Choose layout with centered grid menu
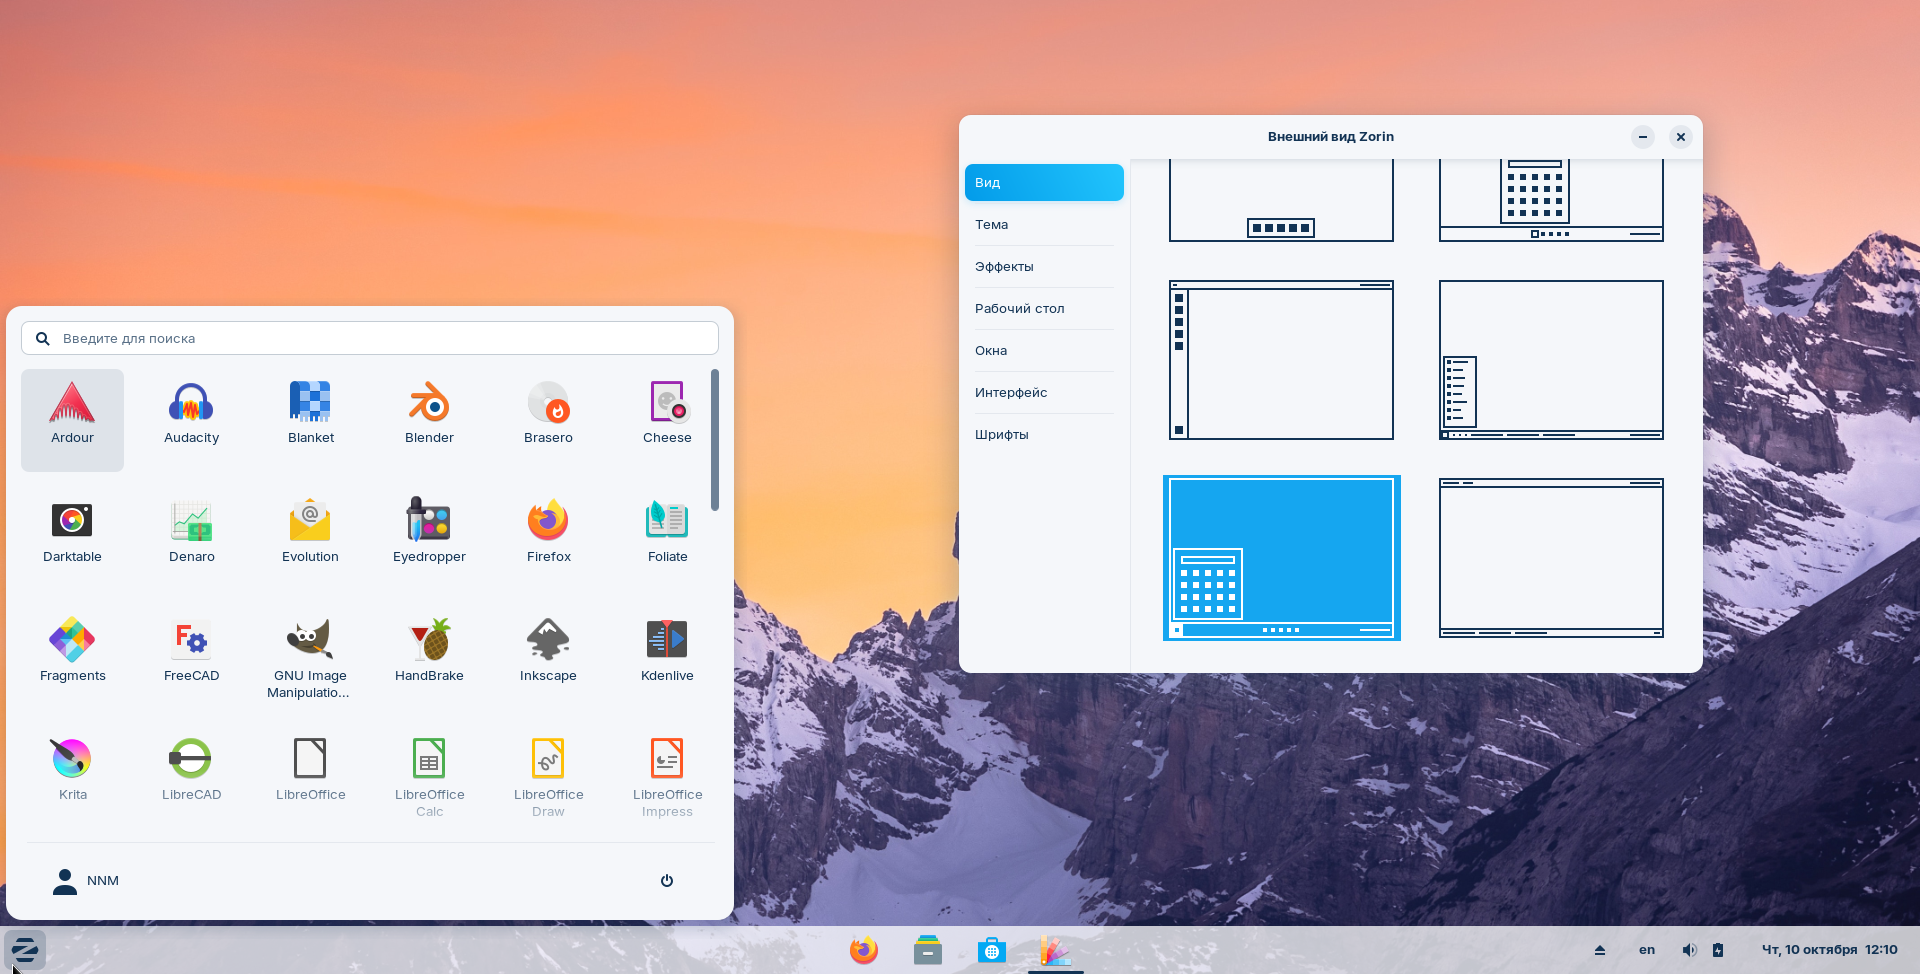 (x=1551, y=200)
